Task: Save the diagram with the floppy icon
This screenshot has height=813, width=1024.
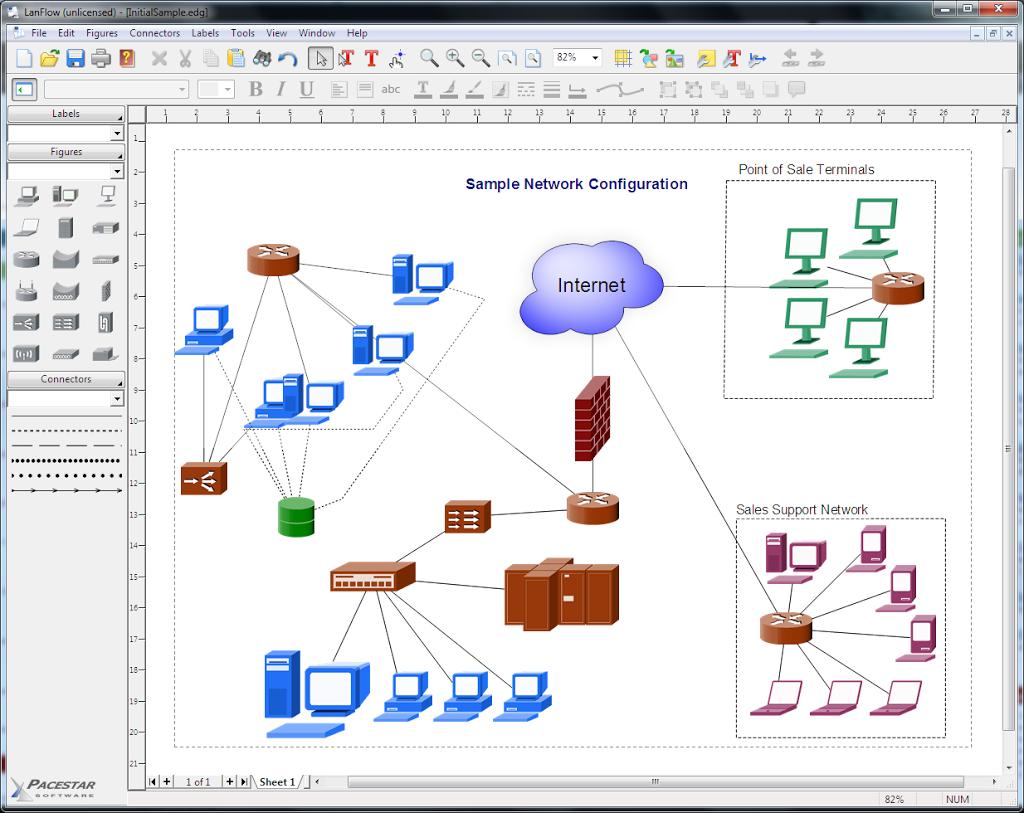Action: 75,59
